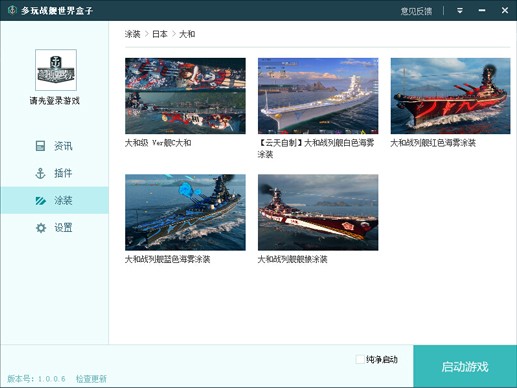
Task: Close the box window with X
Action: click(505, 11)
